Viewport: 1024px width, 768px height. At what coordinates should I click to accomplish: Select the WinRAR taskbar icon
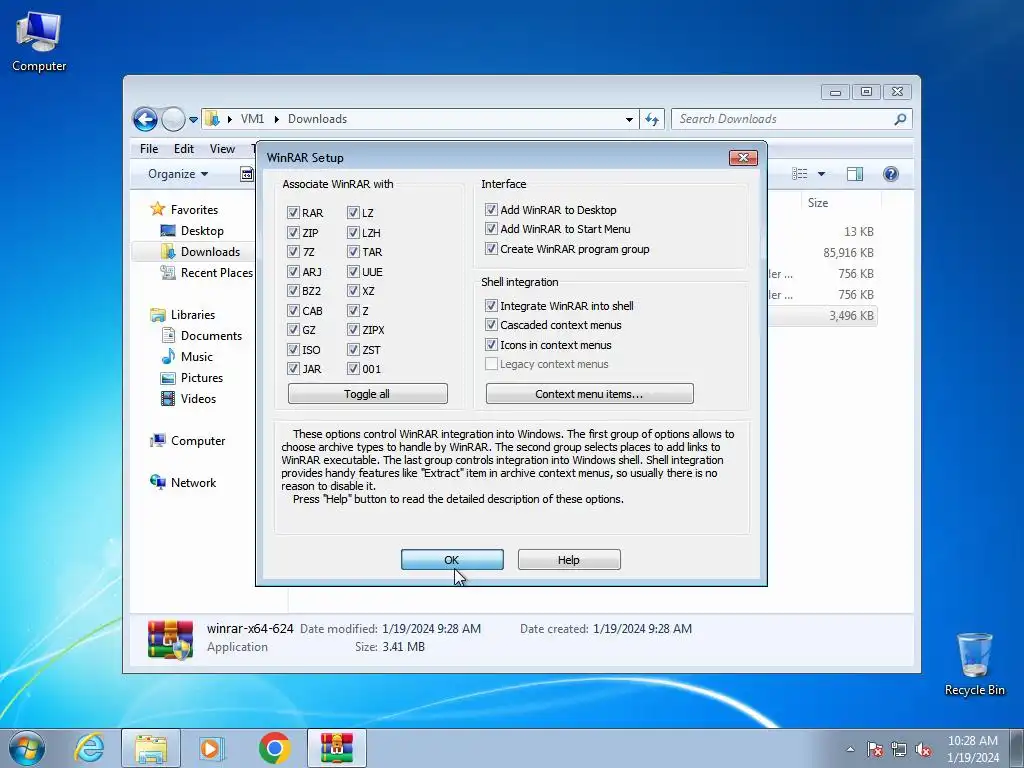pos(337,748)
